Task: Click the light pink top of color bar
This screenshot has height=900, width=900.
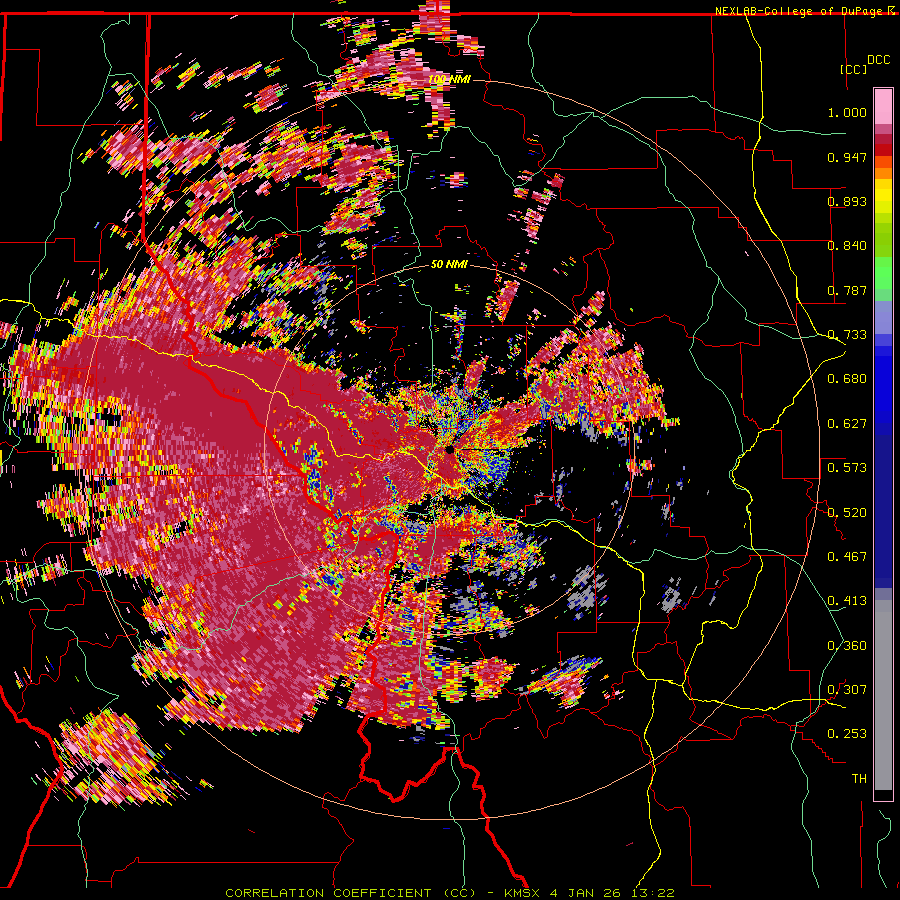Action: pyautogui.click(x=883, y=106)
